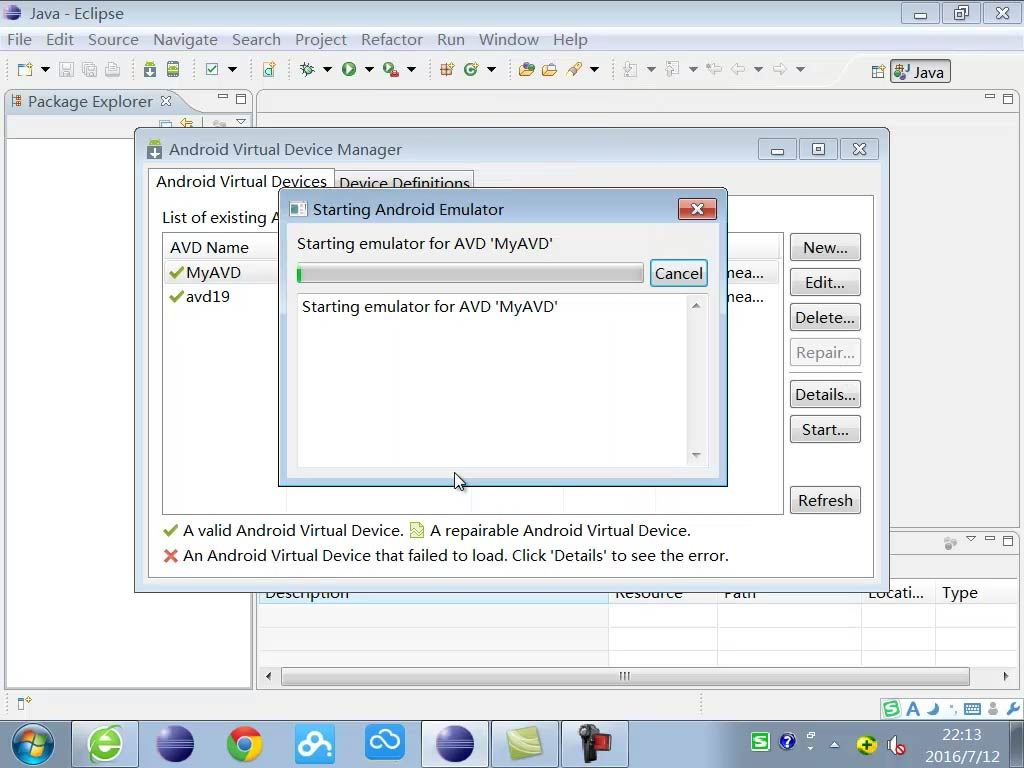Select the Java perspective button
This screenshot has width=1024, height=768.
click(920, 72)
